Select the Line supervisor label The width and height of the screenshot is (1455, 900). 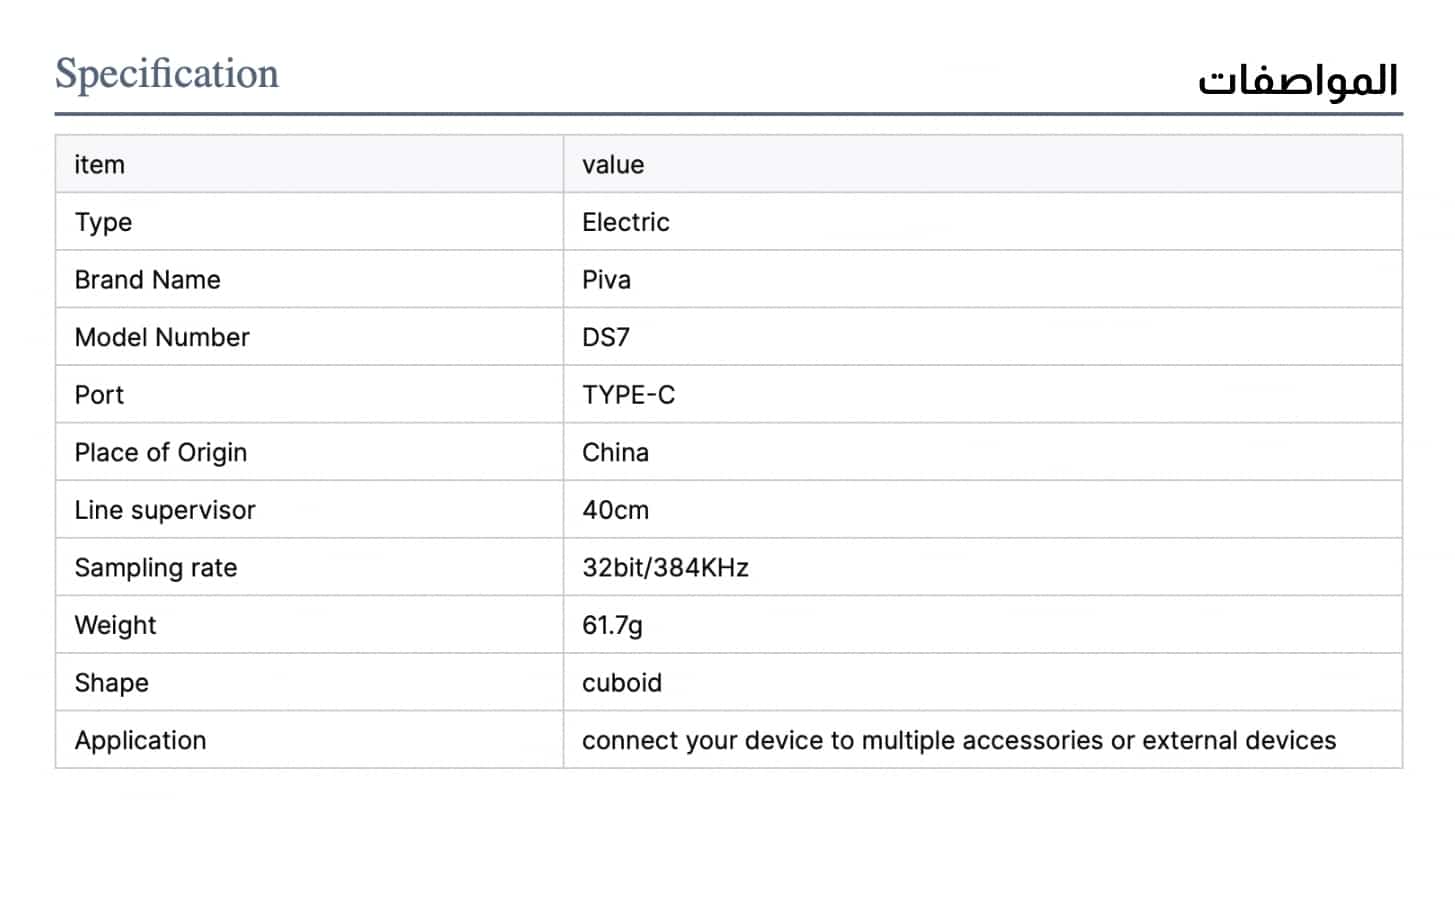pyautogui.click(x=165, y=510)
